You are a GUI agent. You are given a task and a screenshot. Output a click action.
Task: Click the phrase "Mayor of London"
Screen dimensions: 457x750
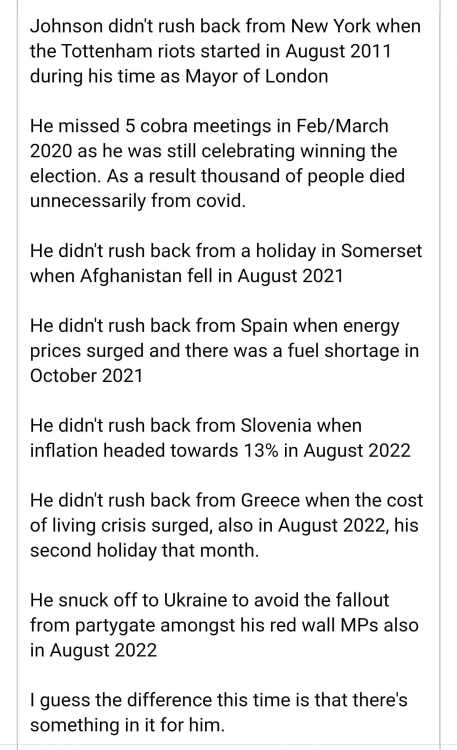(x=256, y=77)
